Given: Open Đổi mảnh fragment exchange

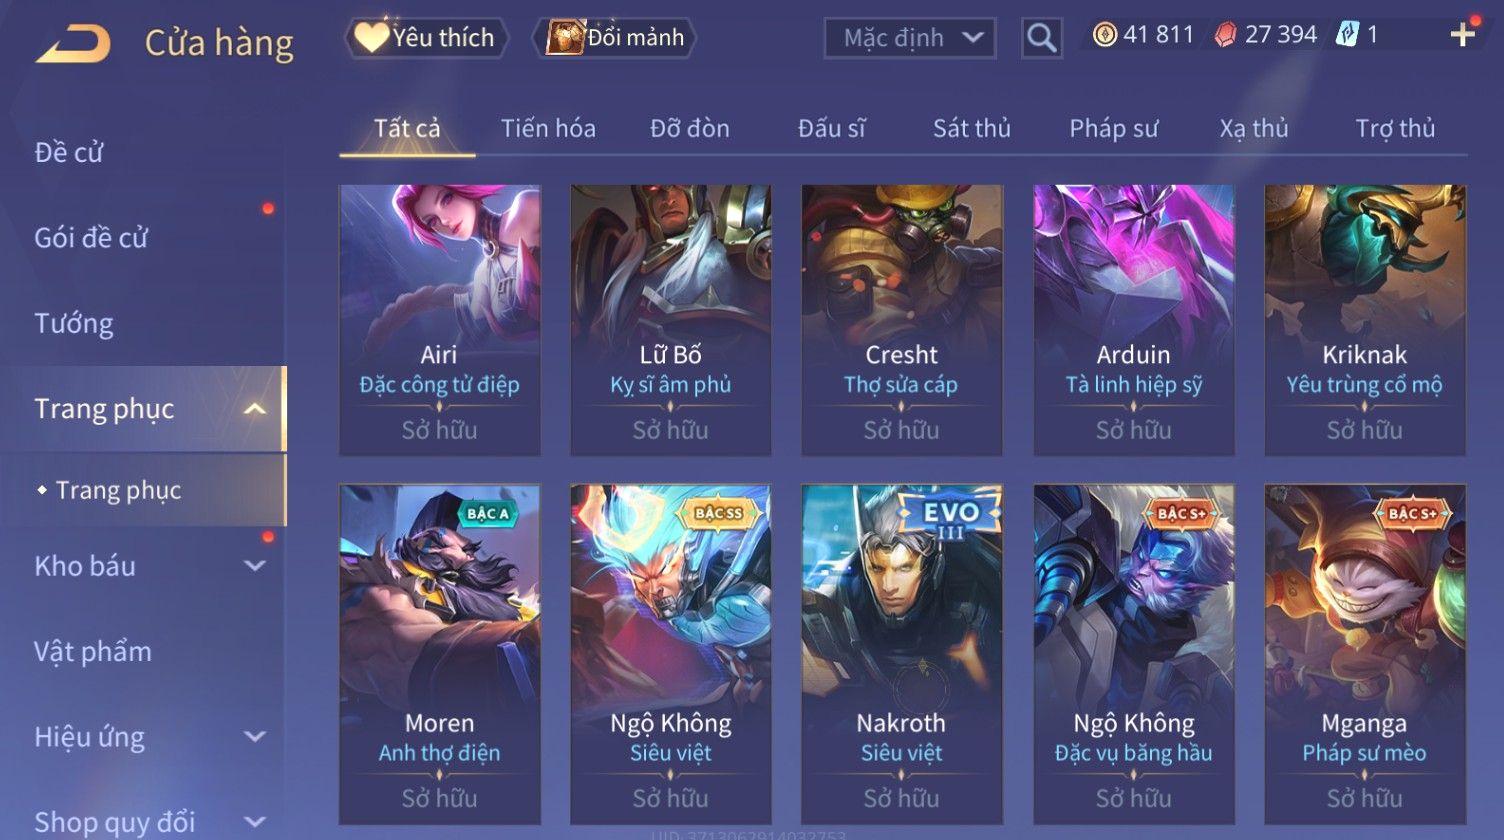Looking at the screenshot, I should (x=616, y=38).
